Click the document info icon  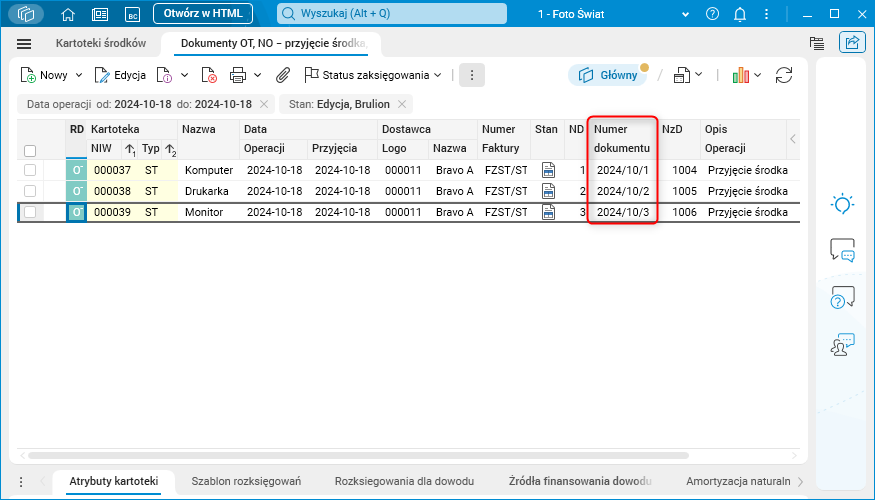[164, 75]
